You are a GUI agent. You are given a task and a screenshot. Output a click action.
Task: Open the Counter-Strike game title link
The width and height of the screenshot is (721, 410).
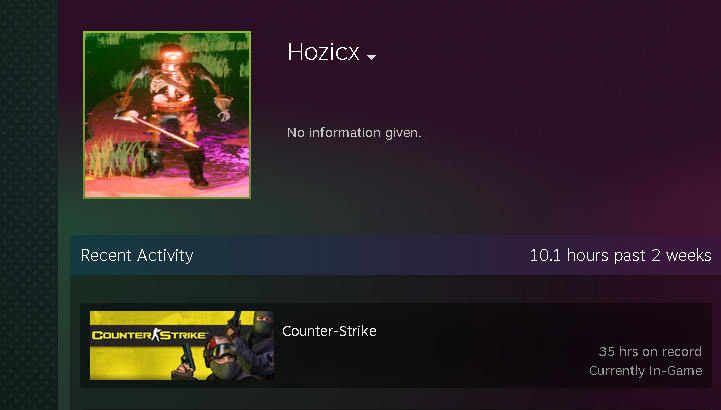(x=329, y=331)
